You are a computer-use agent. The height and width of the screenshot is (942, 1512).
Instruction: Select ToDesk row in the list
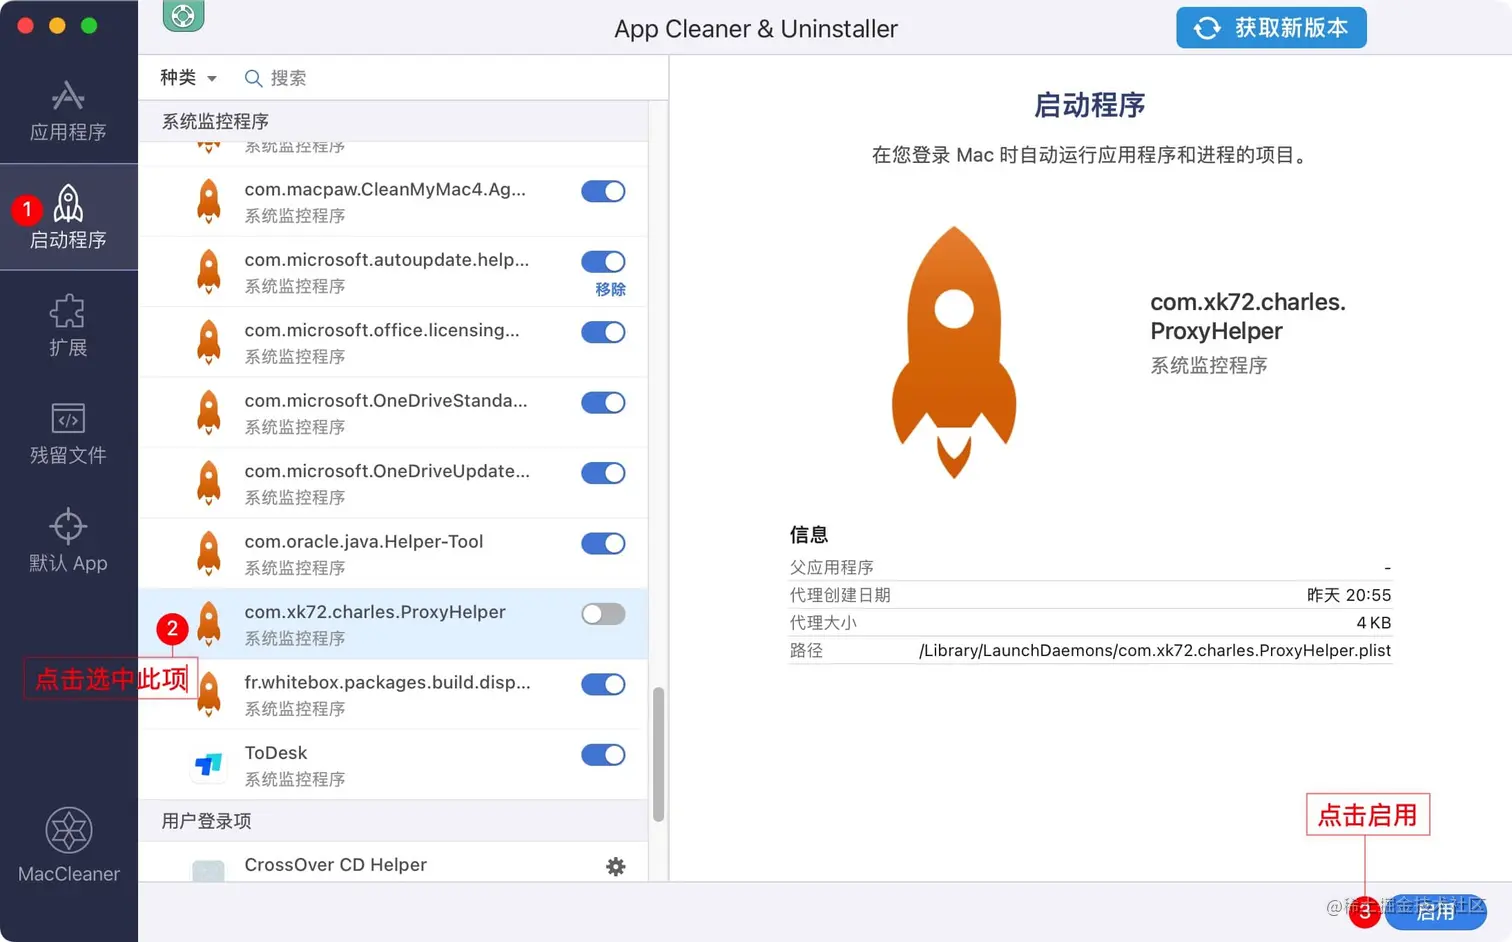(x=393, y=765)
